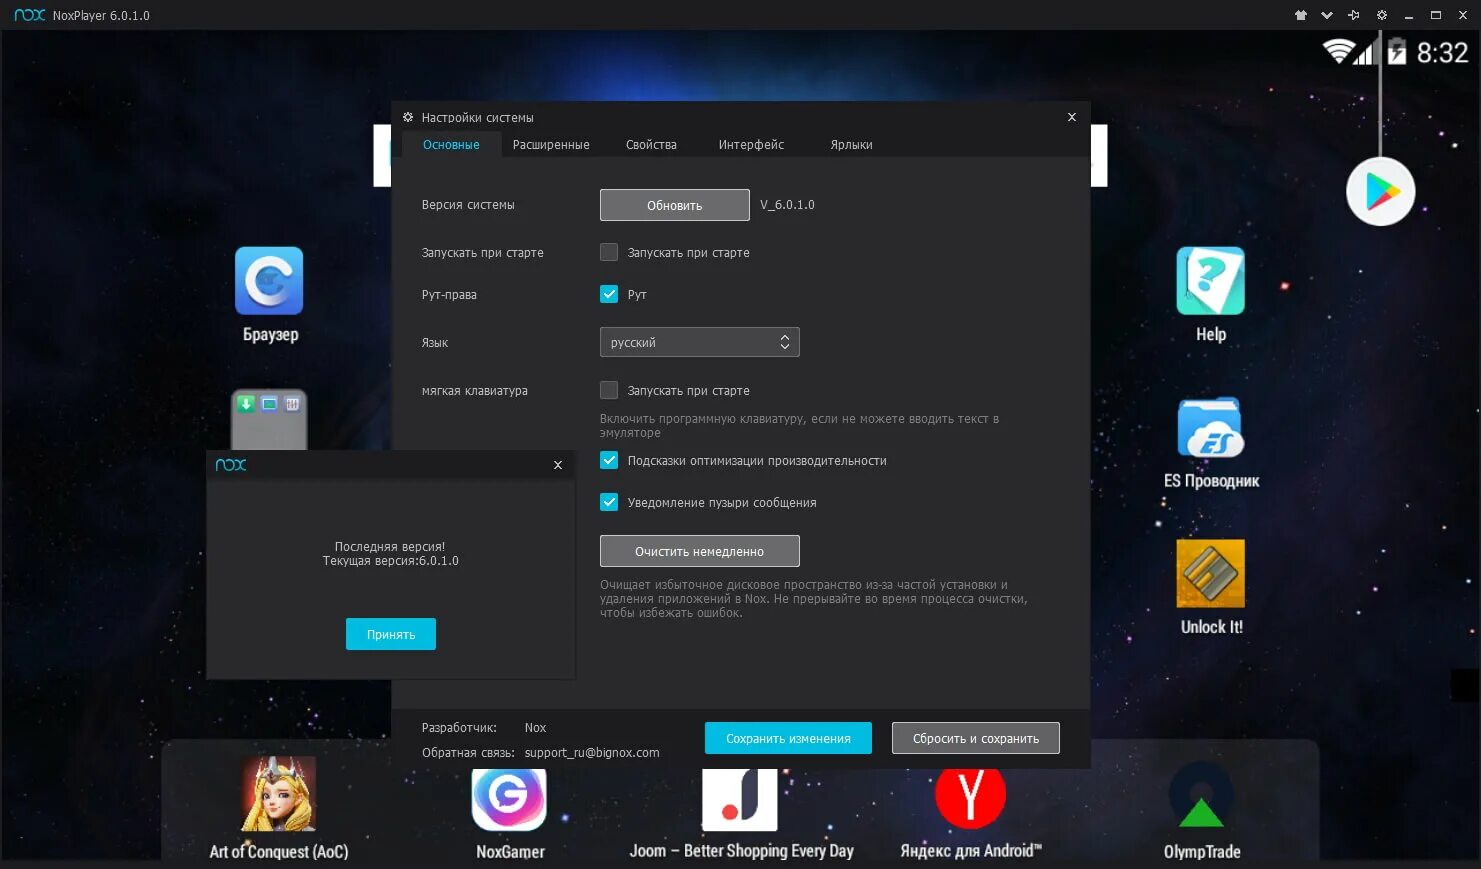The width and height of the screenshot is (1481, 869).
Task: Open the Help app icon
Action: pyautogui.click(x=1211, y=281)
